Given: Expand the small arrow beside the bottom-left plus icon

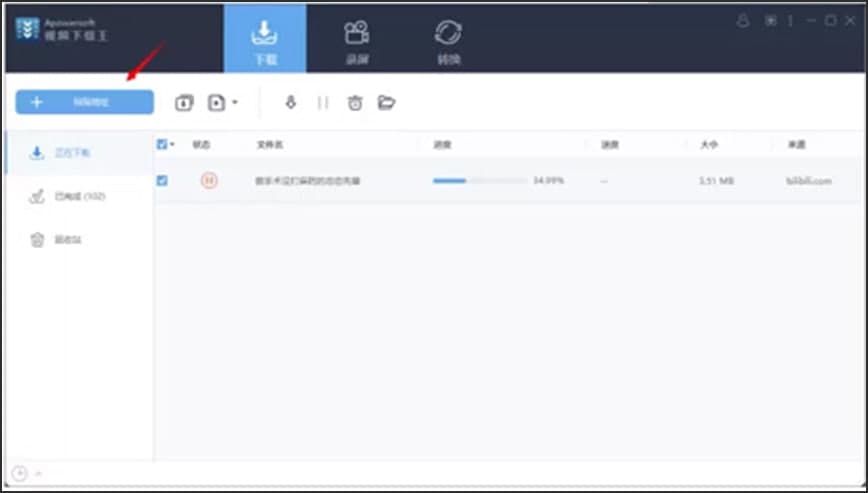Looking at the screenshot, I should [39, 474].
